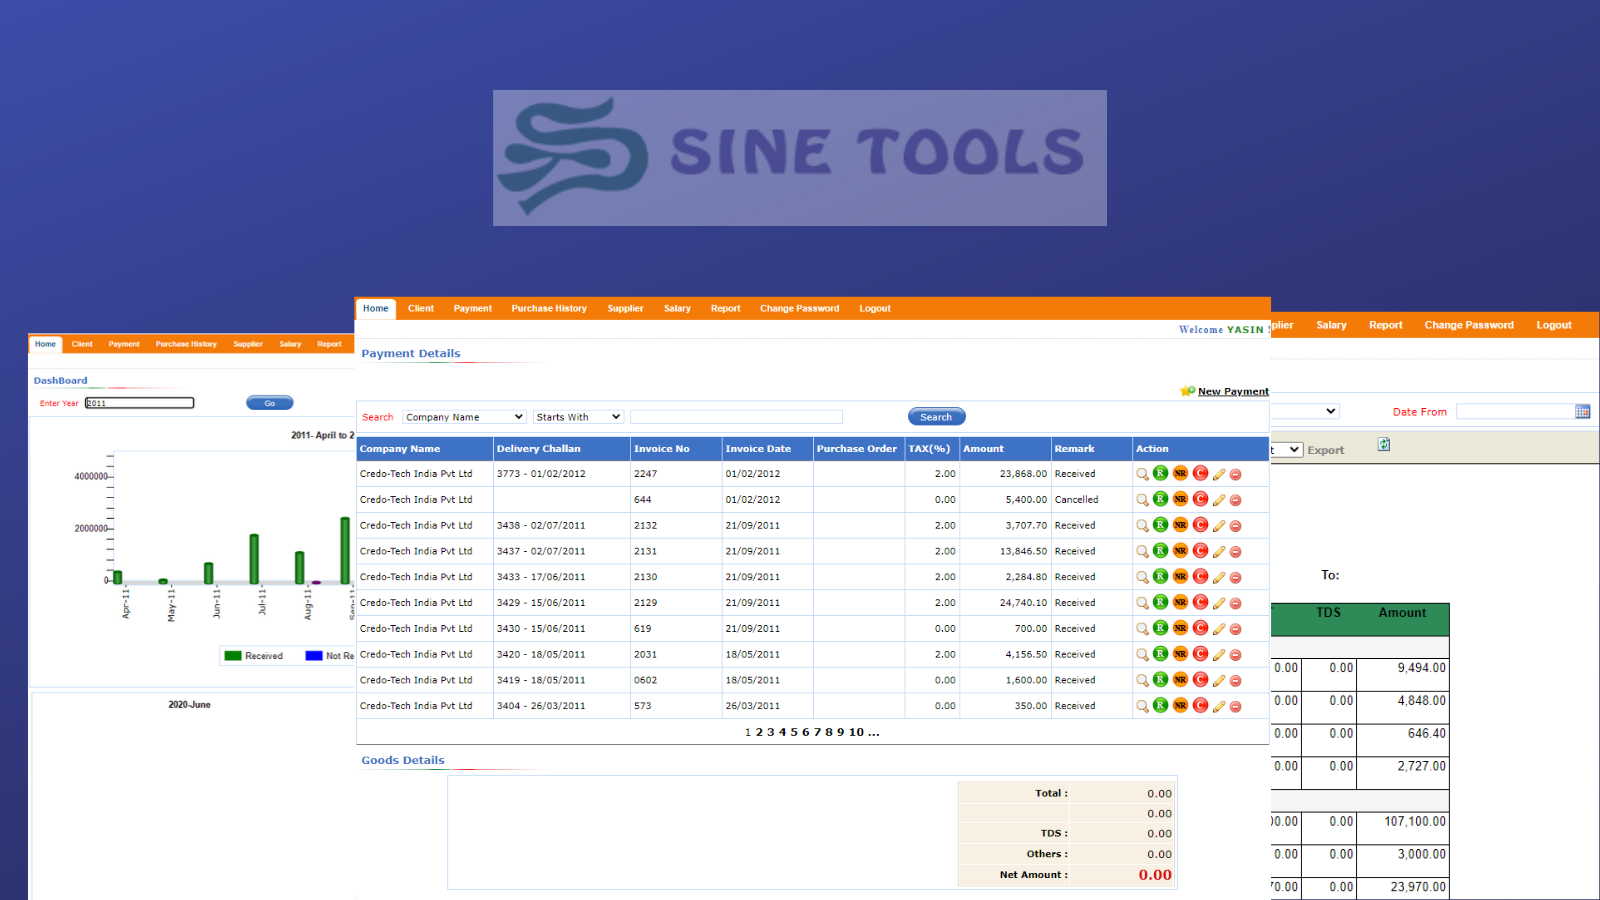Open the view magnifier for invoice 2247
Screen dimensions: 1600x900
tap(1142, 474)
